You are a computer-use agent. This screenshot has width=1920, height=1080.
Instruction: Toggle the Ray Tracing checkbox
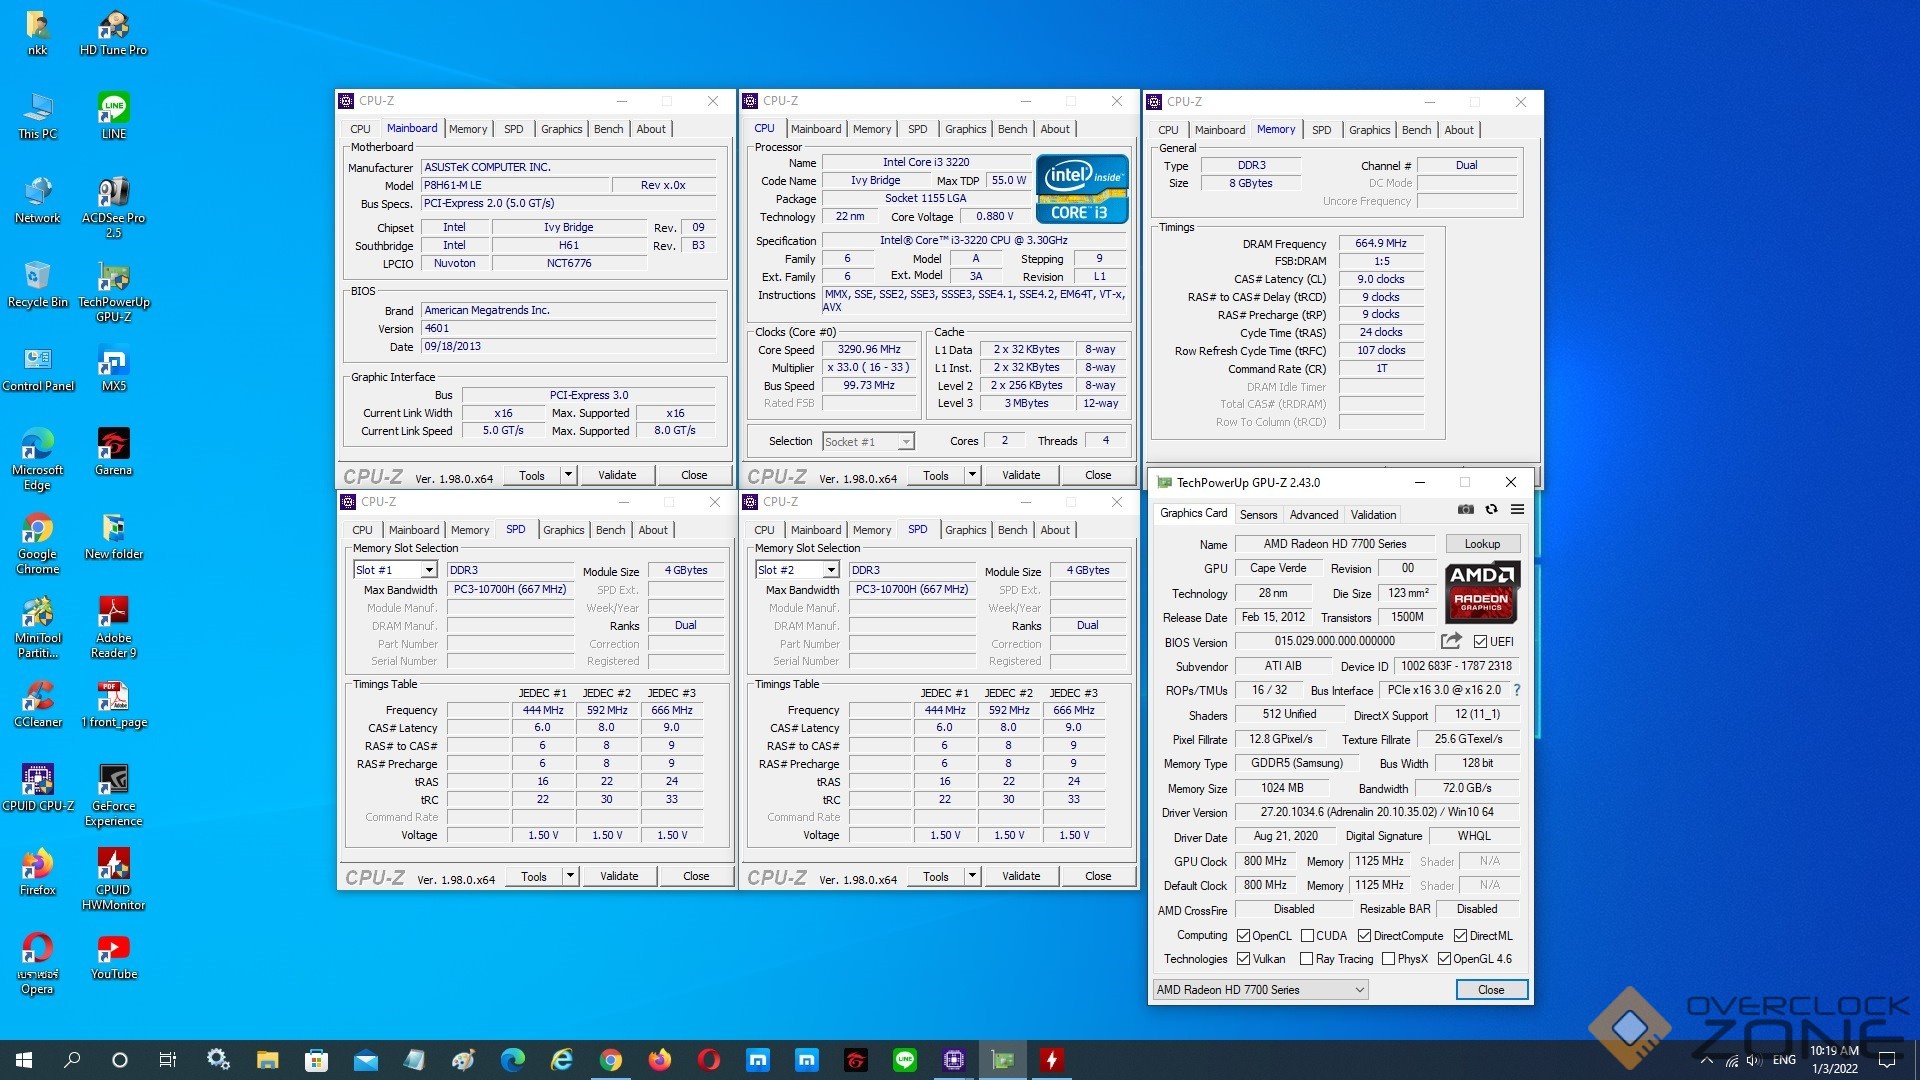[x=1306, y=959]
